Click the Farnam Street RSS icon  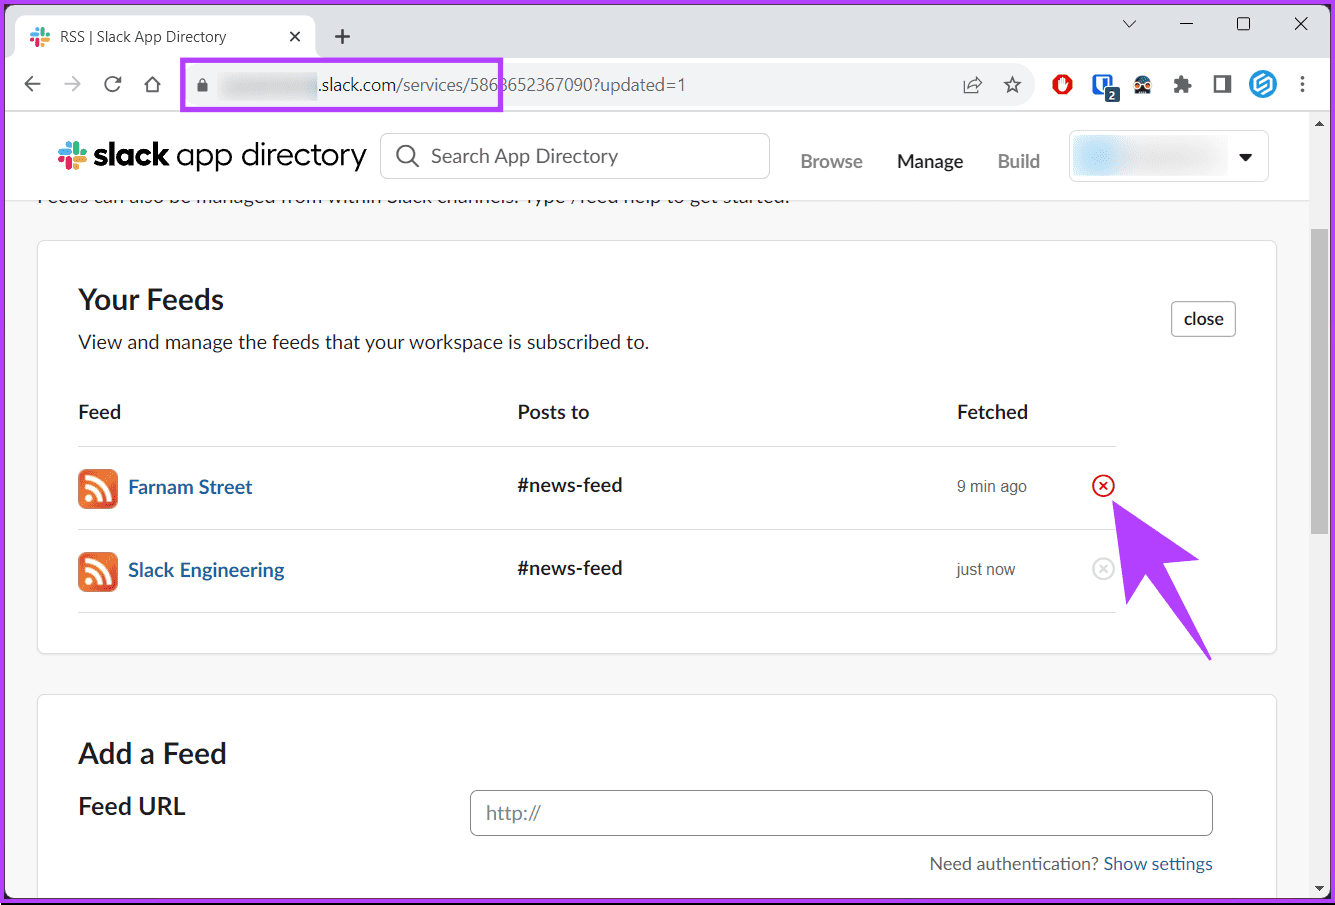pos(98,488)
